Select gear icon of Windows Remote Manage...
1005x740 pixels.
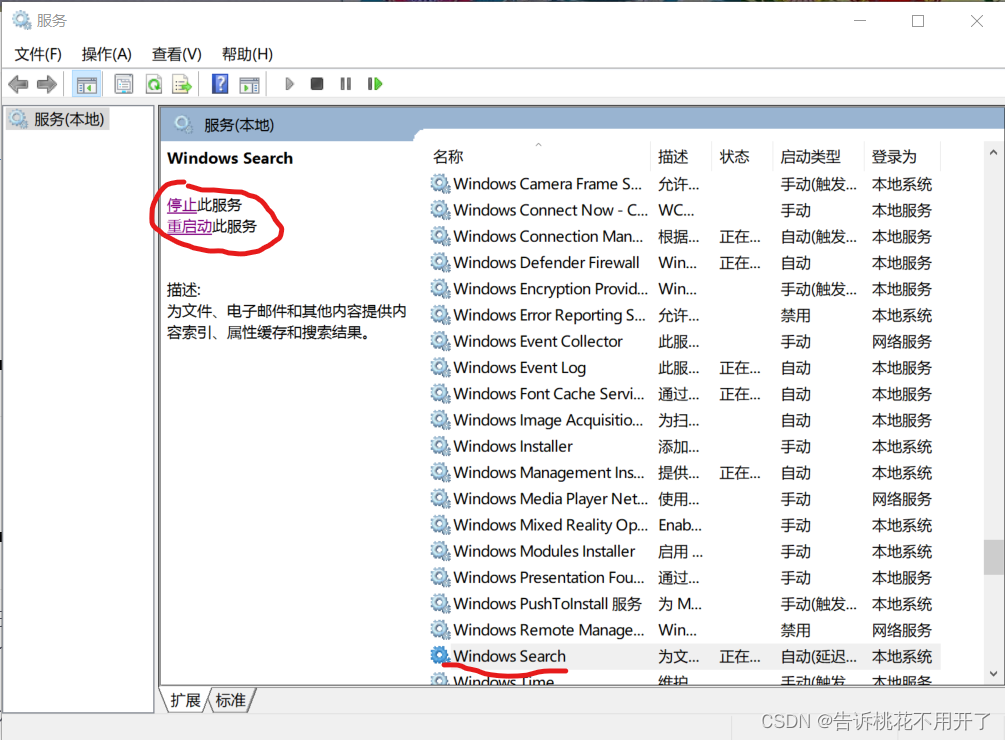[440, 630]
